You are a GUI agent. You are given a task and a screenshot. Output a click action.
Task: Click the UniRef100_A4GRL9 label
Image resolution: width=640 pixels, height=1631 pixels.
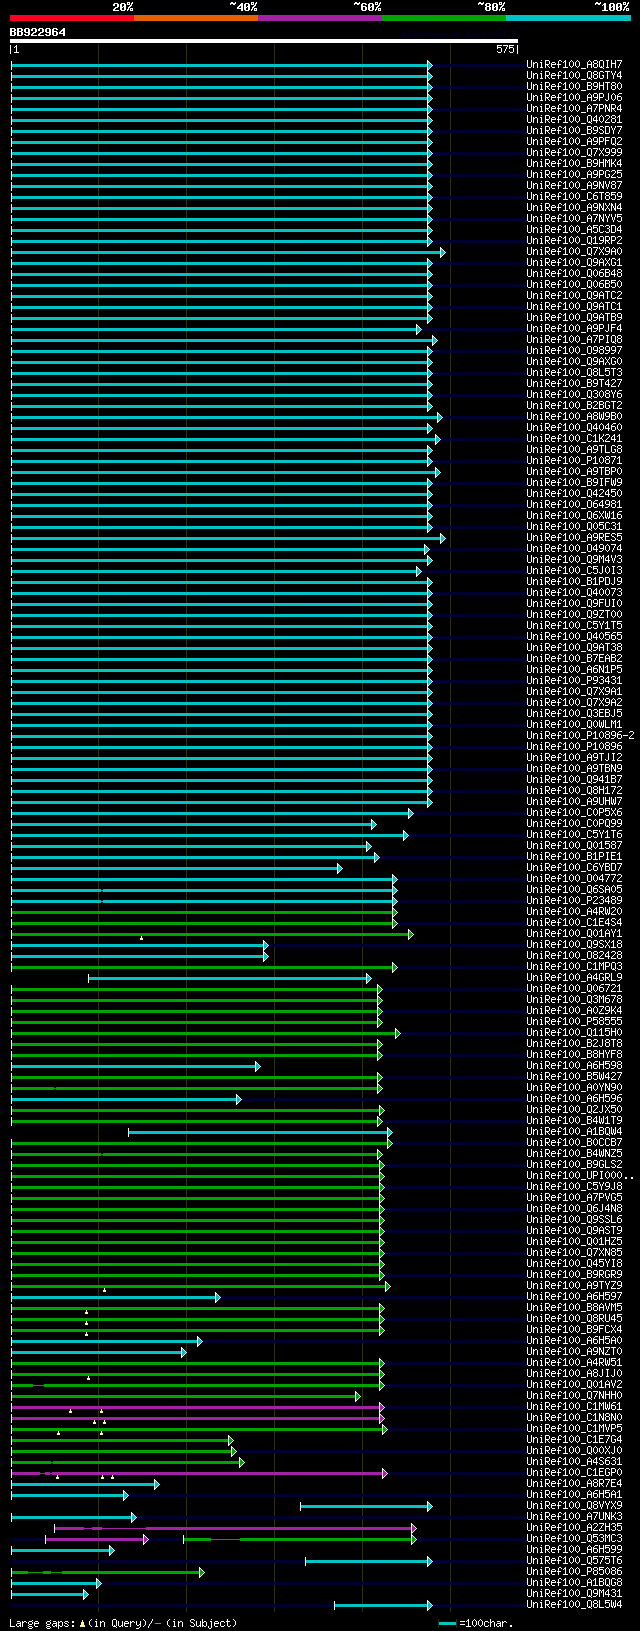(x=574, y=978)
